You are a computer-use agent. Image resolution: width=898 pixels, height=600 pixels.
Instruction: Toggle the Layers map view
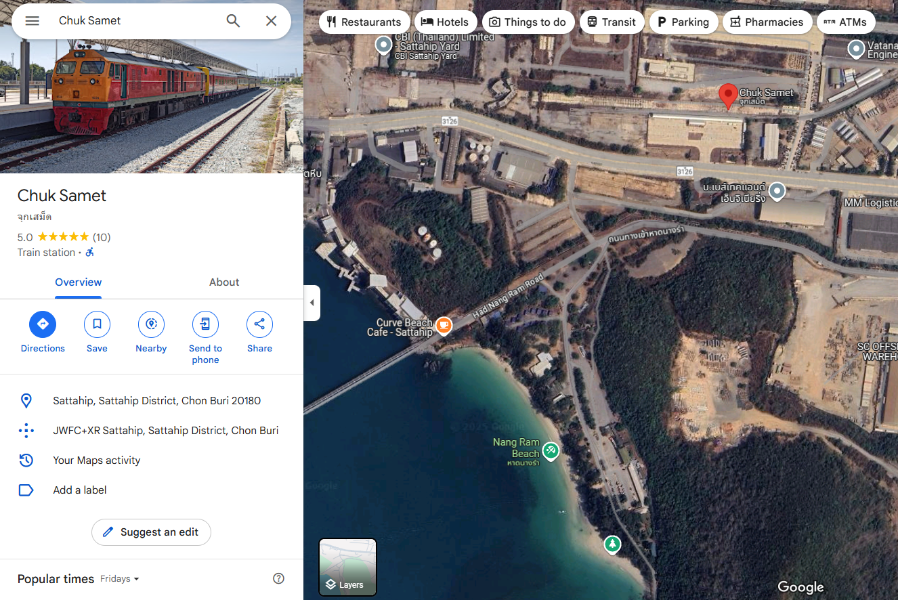tap(348, 567)
